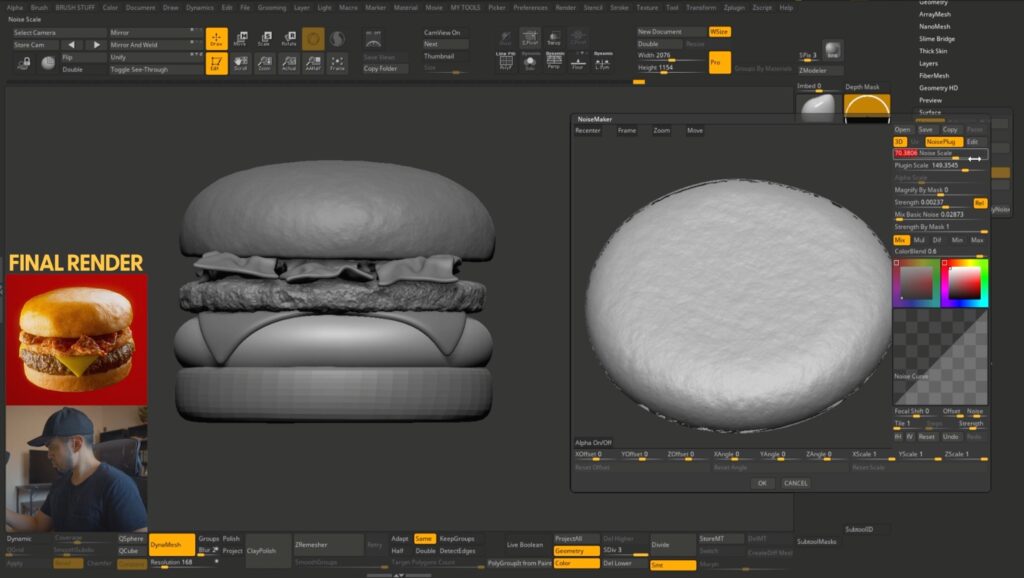The height and width of the screenshot is (578, 1024).
Task: Click the orange gizmo circle icon
Action: [313, 39]
